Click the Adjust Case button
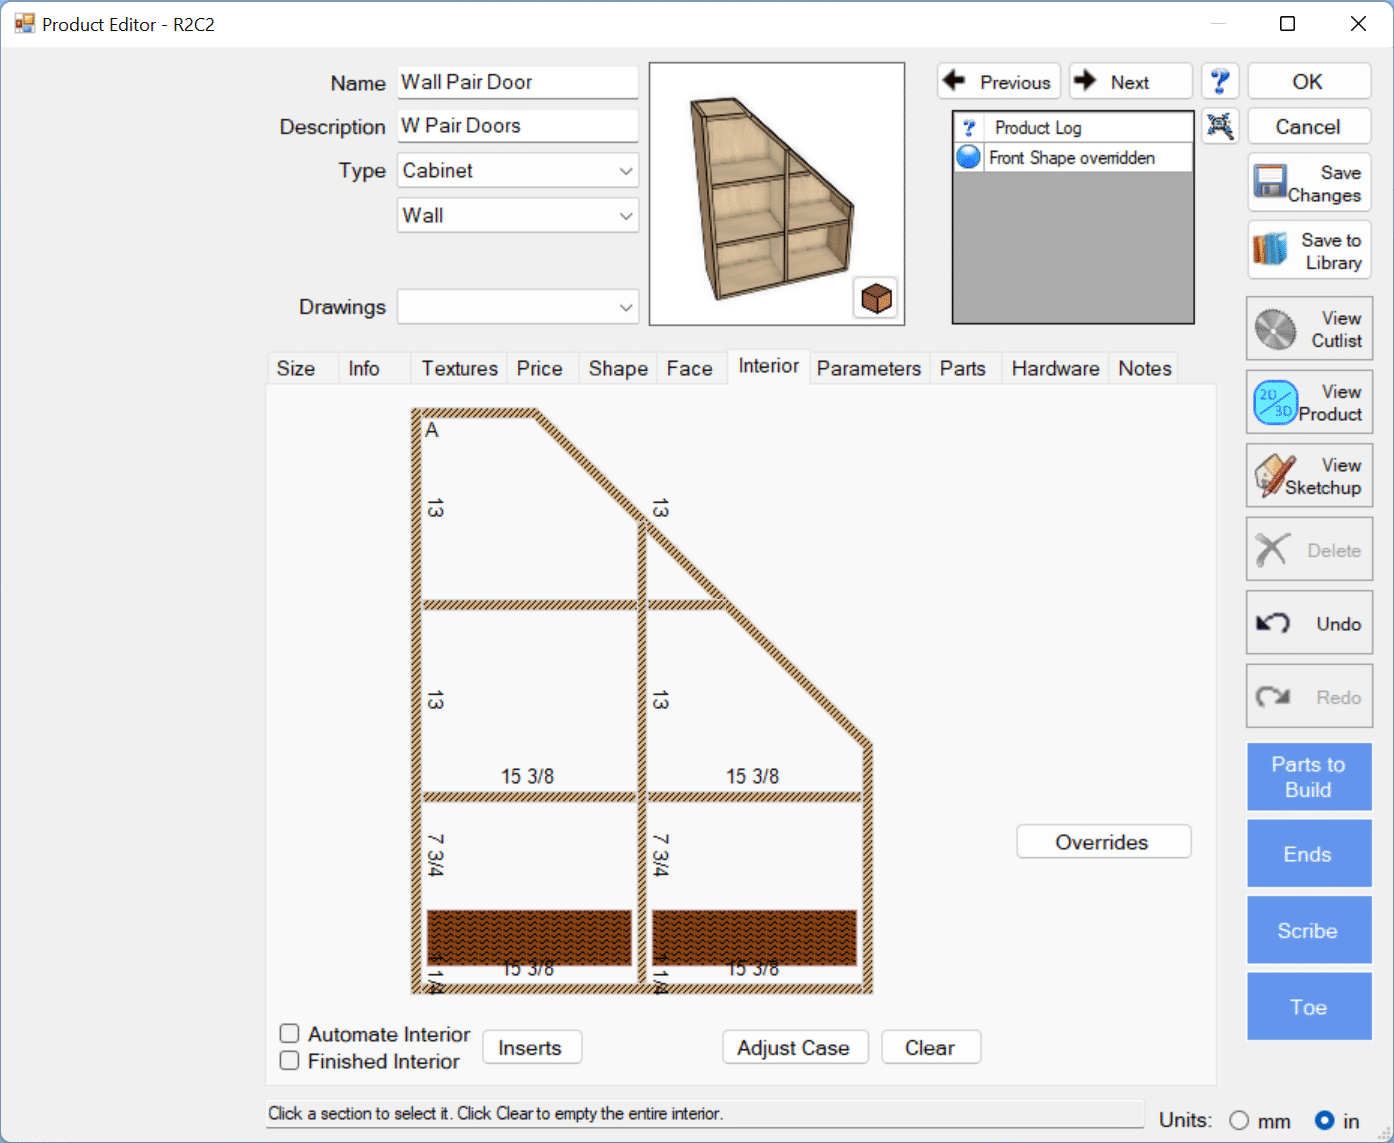This screenshot has height=1143, width=1394. click(x=795, y=1047)
